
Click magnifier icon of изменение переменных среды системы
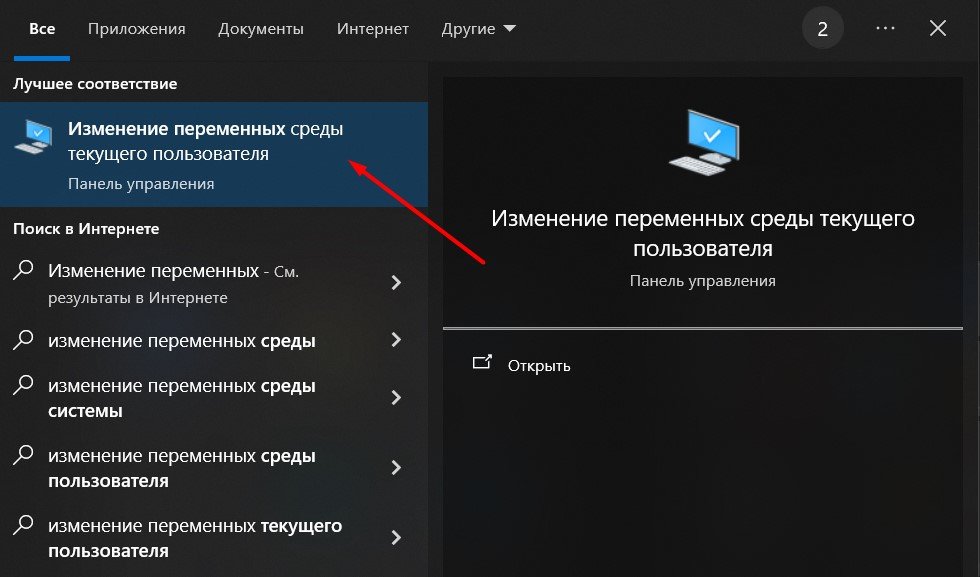click(23, 384)
